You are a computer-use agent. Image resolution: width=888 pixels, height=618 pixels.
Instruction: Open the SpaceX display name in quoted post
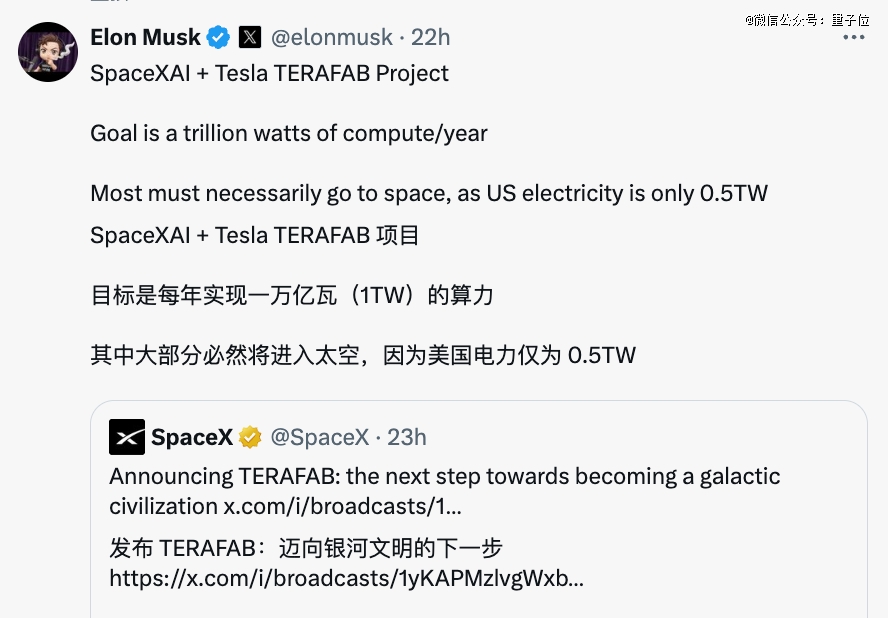pyautogui.click(x=192, y=437)
